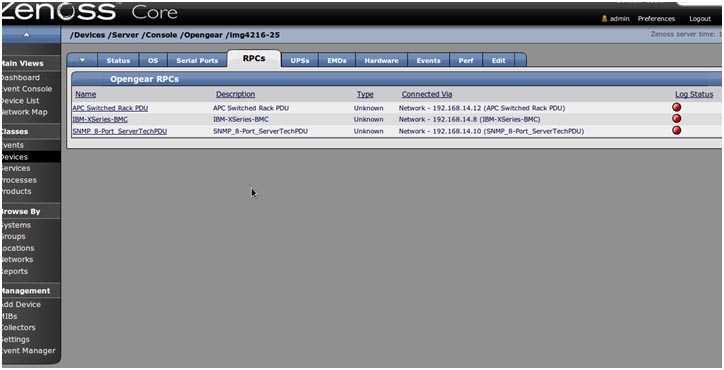Browse by Networks

coord(17,259)
